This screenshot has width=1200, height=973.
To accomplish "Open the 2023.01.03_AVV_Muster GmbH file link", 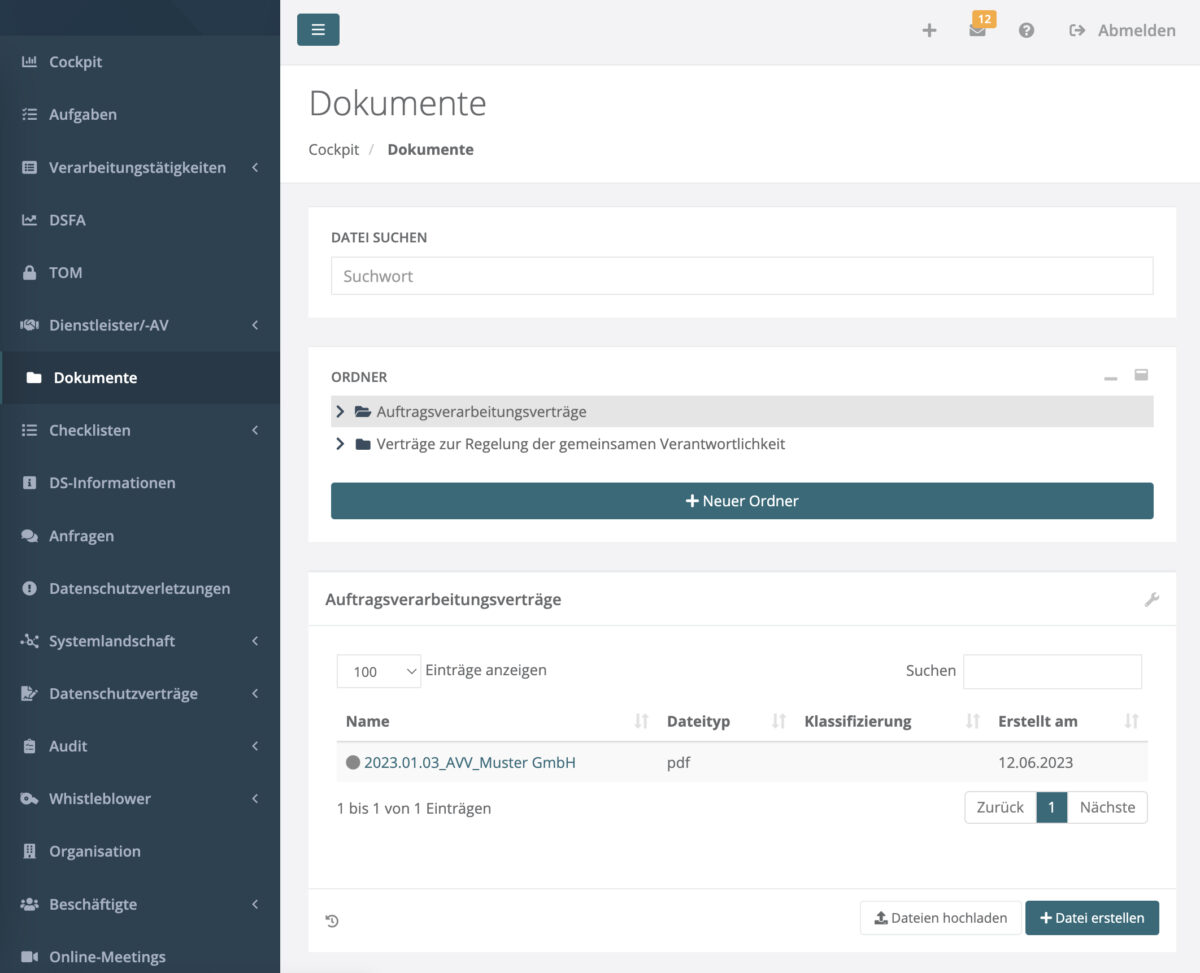I will [x=469, y=762].
